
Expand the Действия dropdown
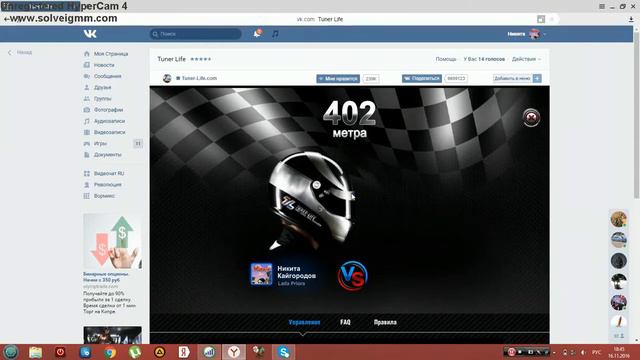[526, 59]
